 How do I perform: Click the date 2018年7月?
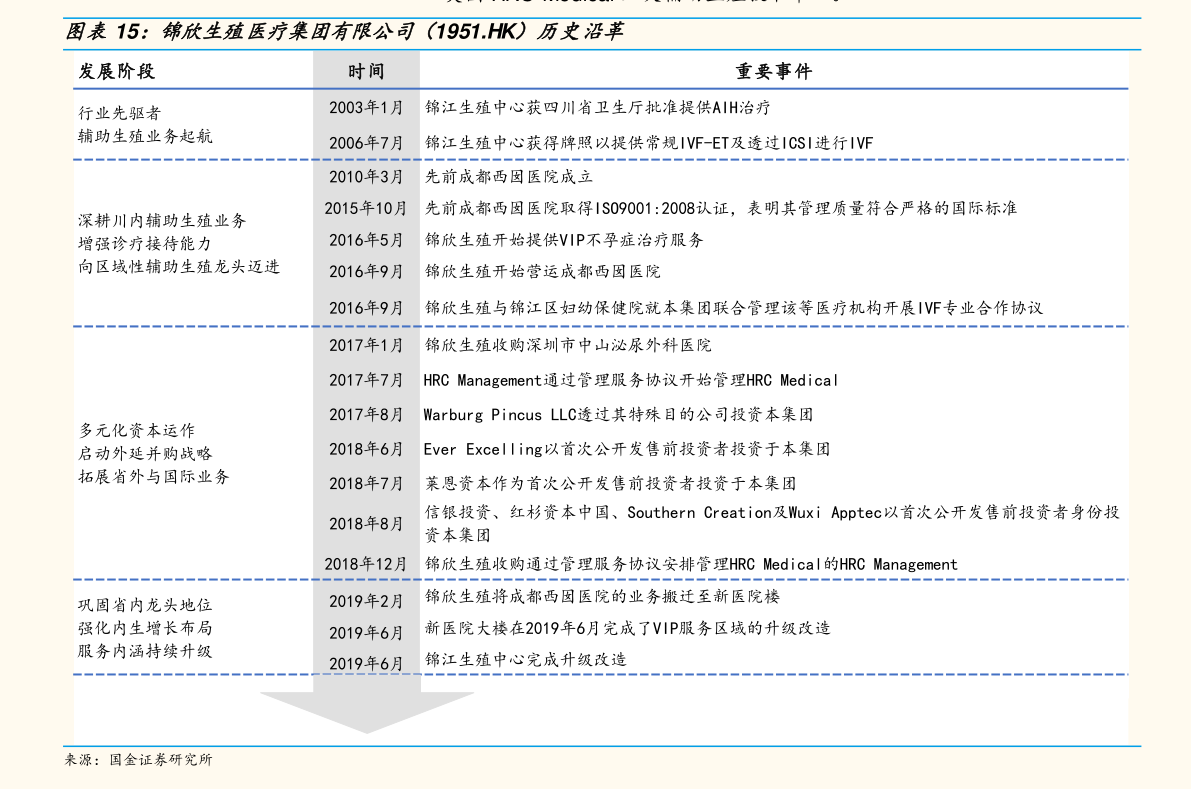366,484
